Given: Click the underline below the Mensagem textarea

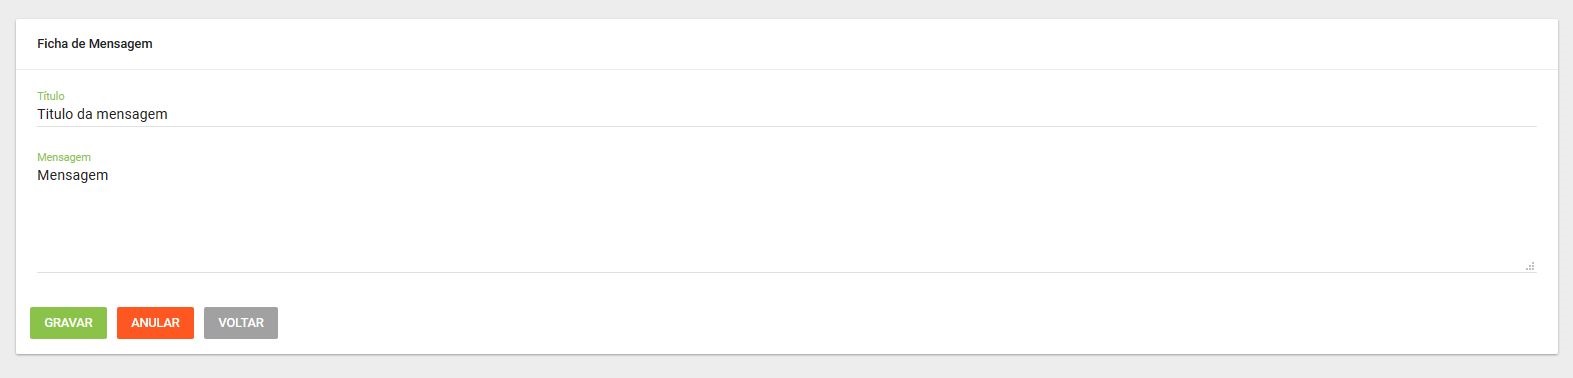Looking at the screenshot, I should [786, 272].
